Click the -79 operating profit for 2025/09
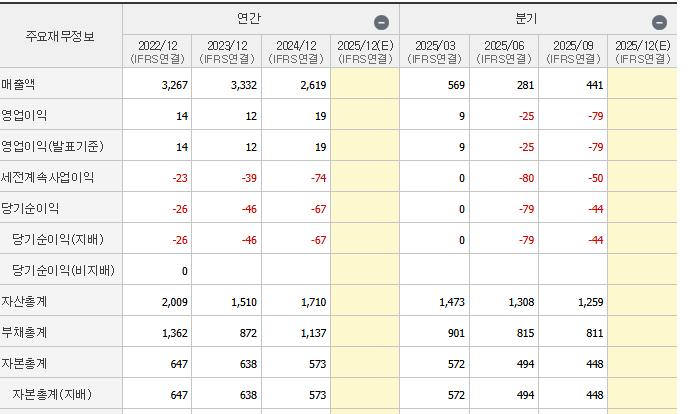The image size is (694, 414). (596, 116)
